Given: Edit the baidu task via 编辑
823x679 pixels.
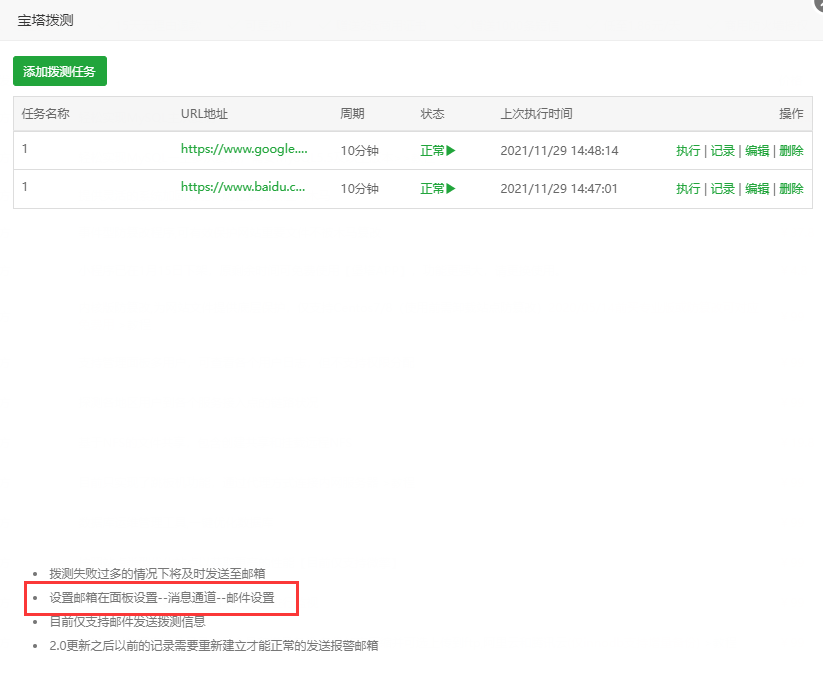Looking at the screenshot, I should 757,188.
